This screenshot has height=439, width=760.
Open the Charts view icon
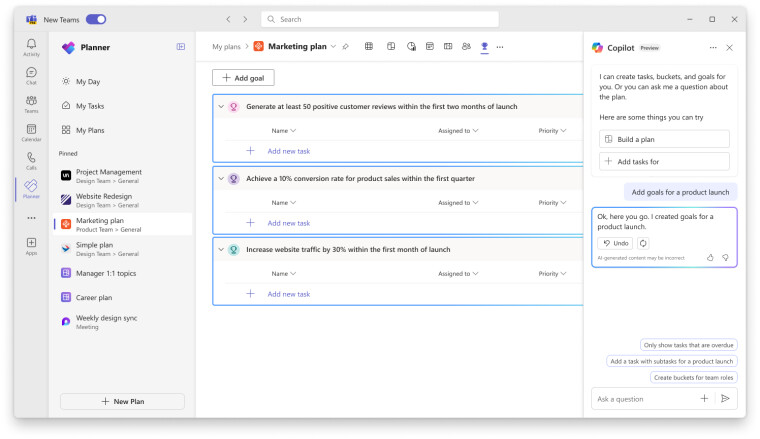coord(411,46)
